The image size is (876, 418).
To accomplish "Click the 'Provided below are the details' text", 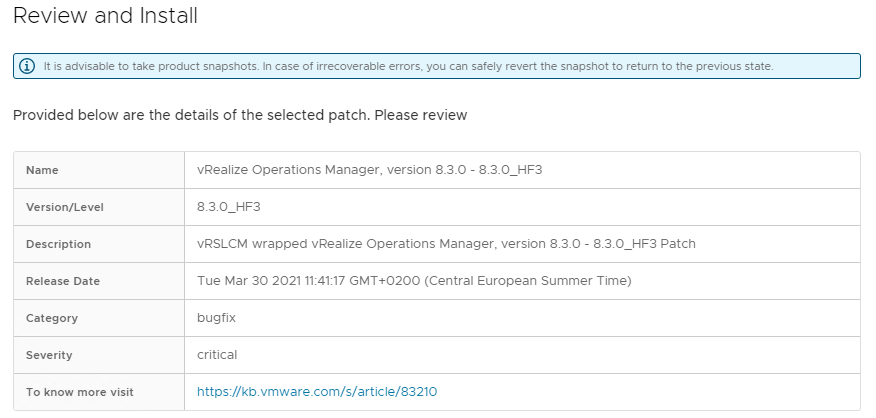I will (x=240, y=115).
